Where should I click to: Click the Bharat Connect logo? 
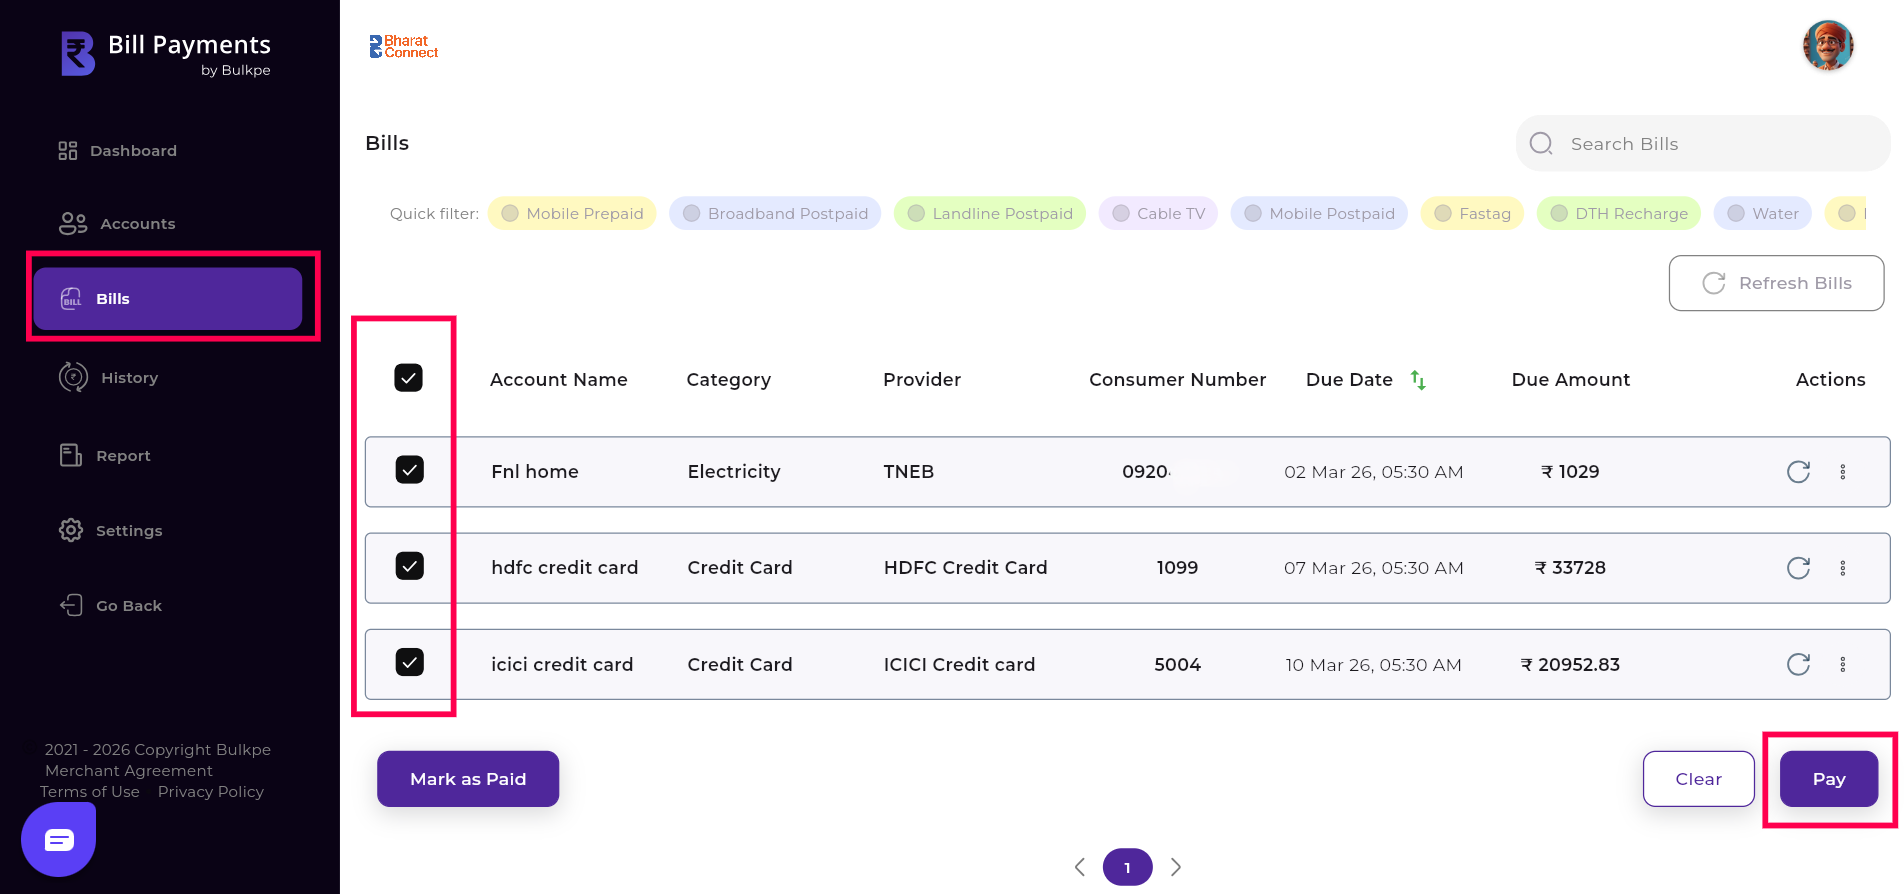pyautogui.click(x=404, y=47)
